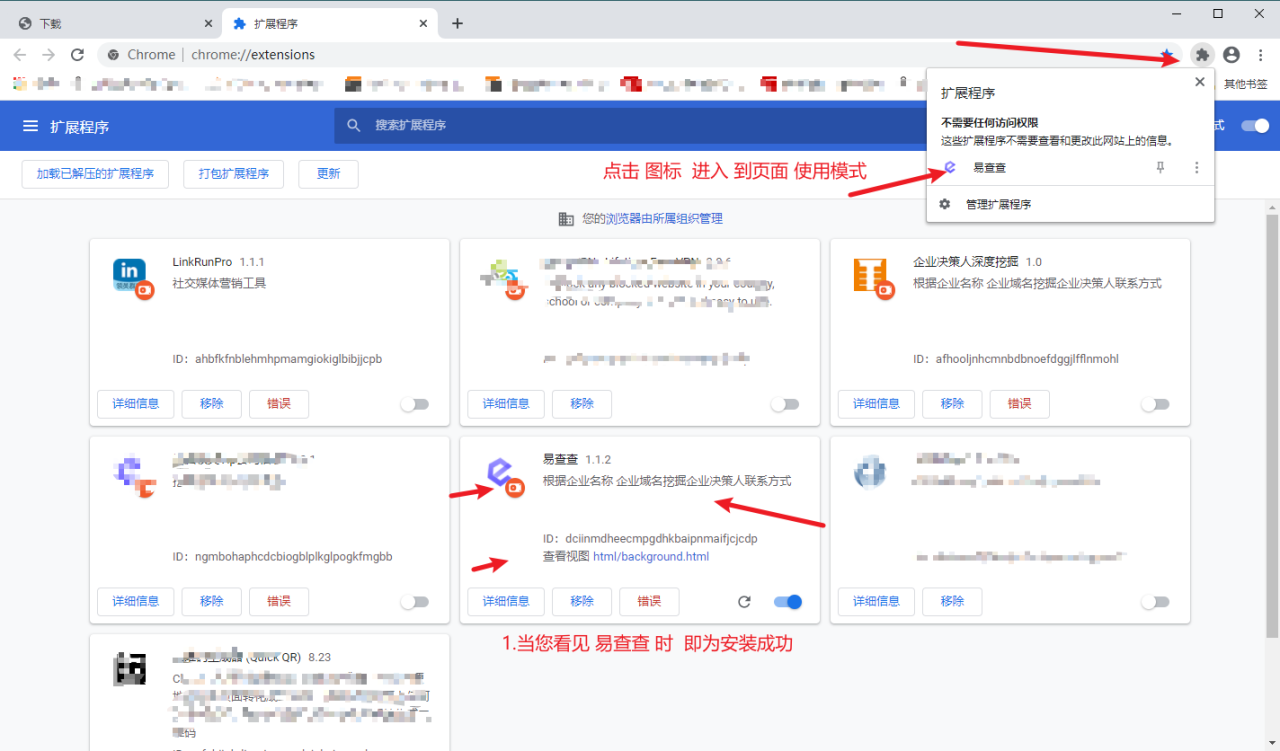The height and width of the screenshot is (751, 1280).
Task: Open Chrome three-dot menu
Action: [1262, 54]
